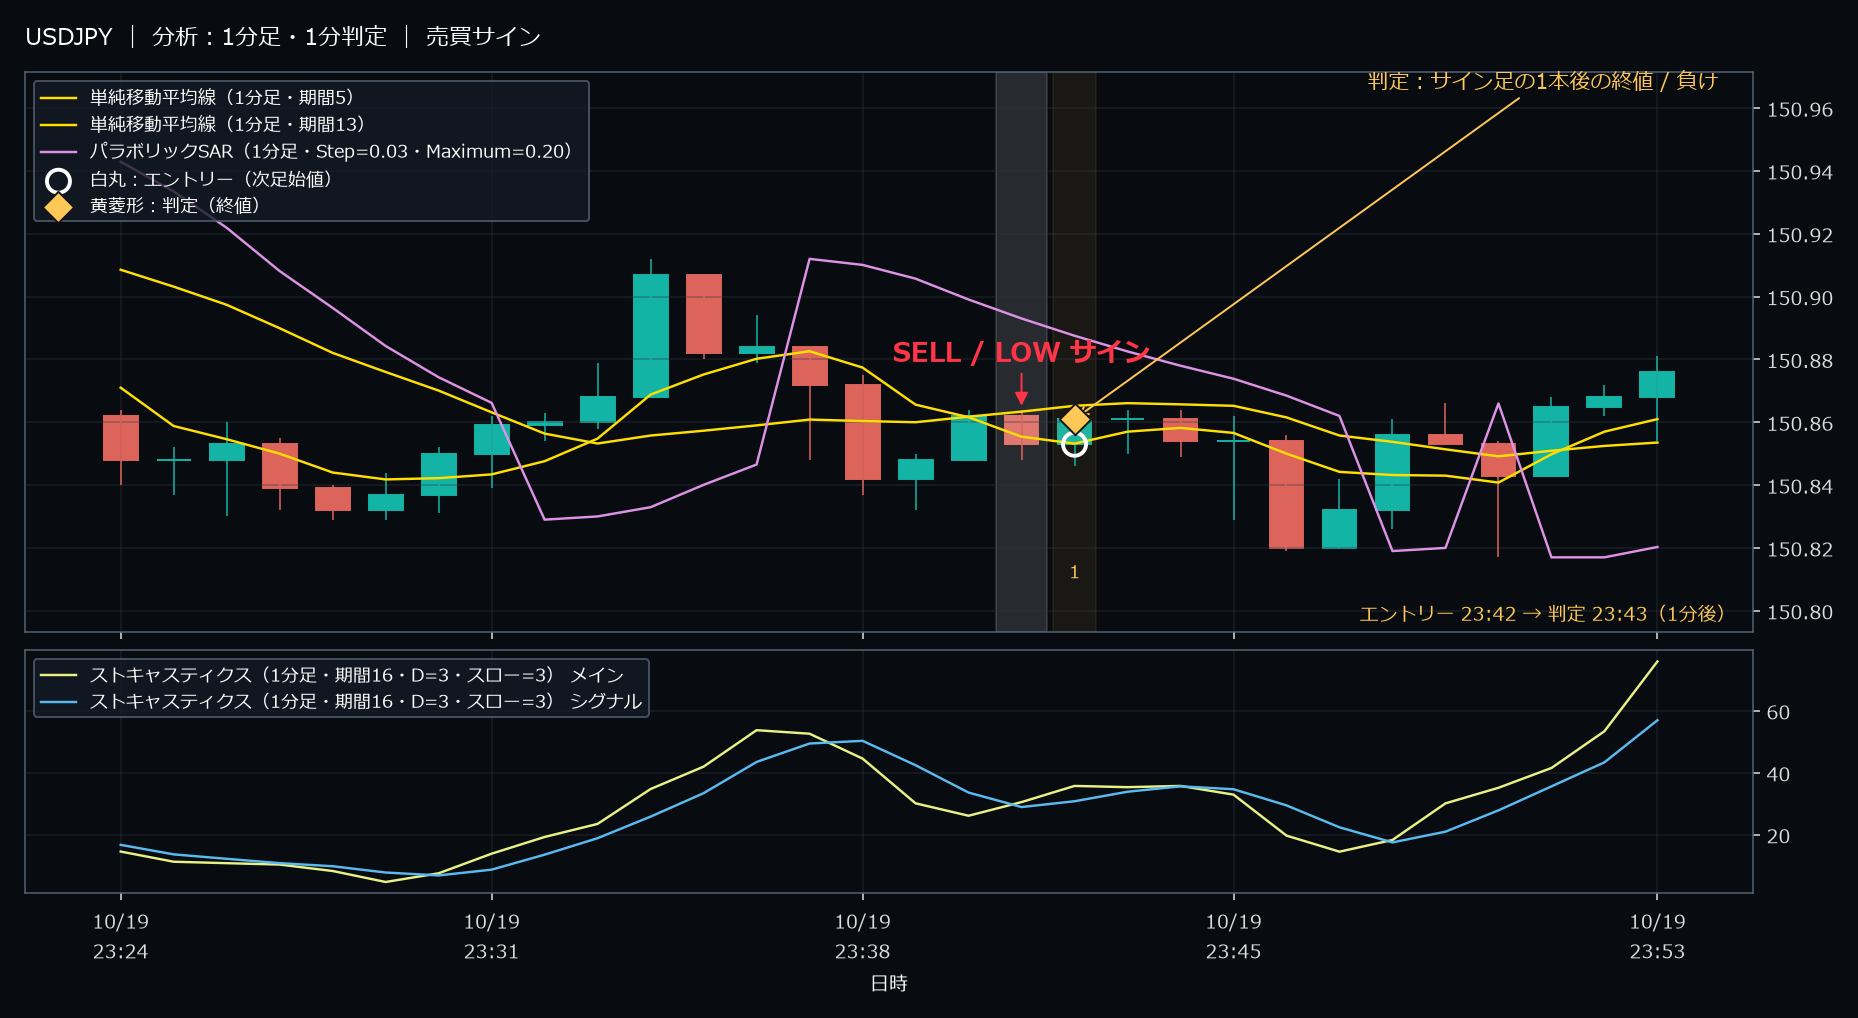Click the 150.80 price axis label
The width and height of the screenshot is (1858, 1018).
tap(1799, 612)
